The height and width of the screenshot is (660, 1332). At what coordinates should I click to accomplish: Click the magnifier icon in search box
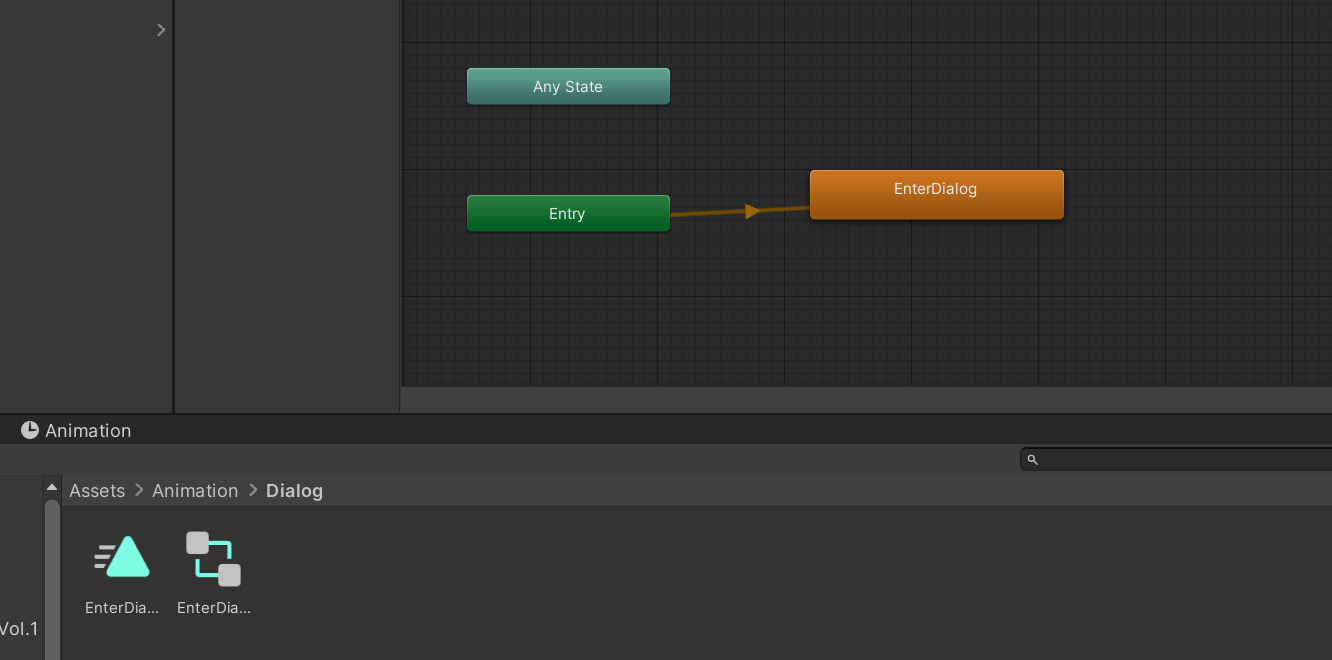point(1033,460)
